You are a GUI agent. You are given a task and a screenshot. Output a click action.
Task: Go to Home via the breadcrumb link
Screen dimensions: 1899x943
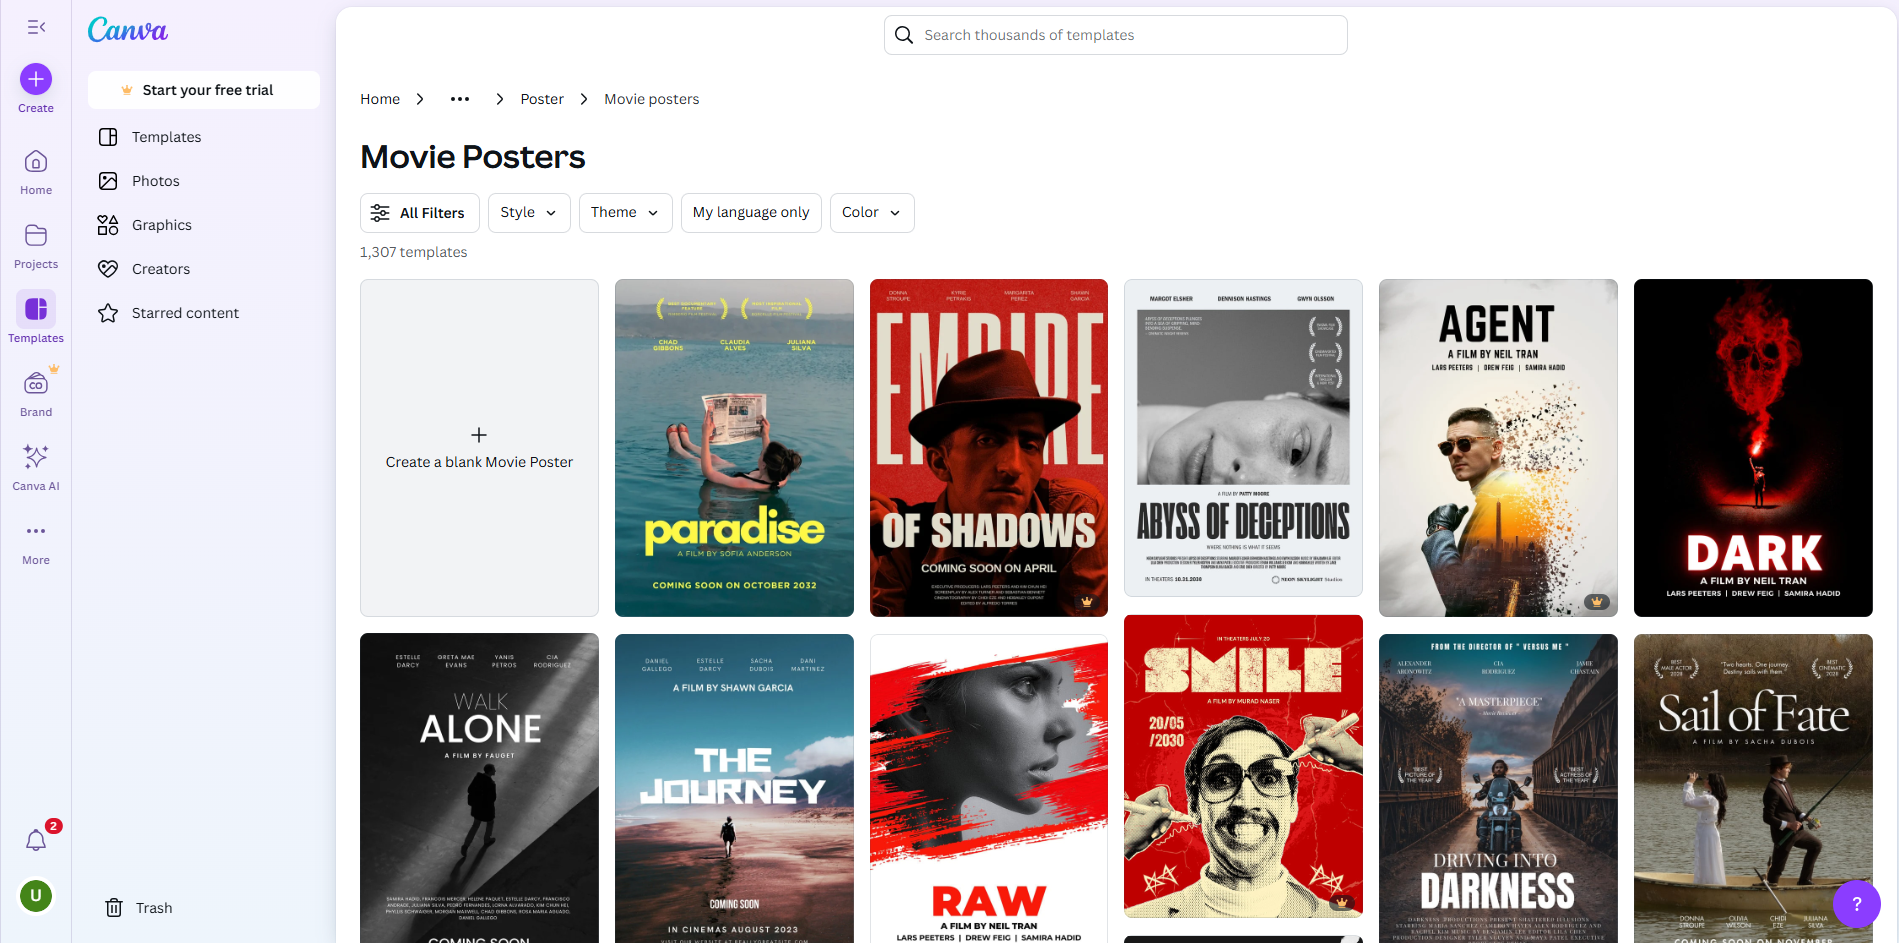coord(379,98)
